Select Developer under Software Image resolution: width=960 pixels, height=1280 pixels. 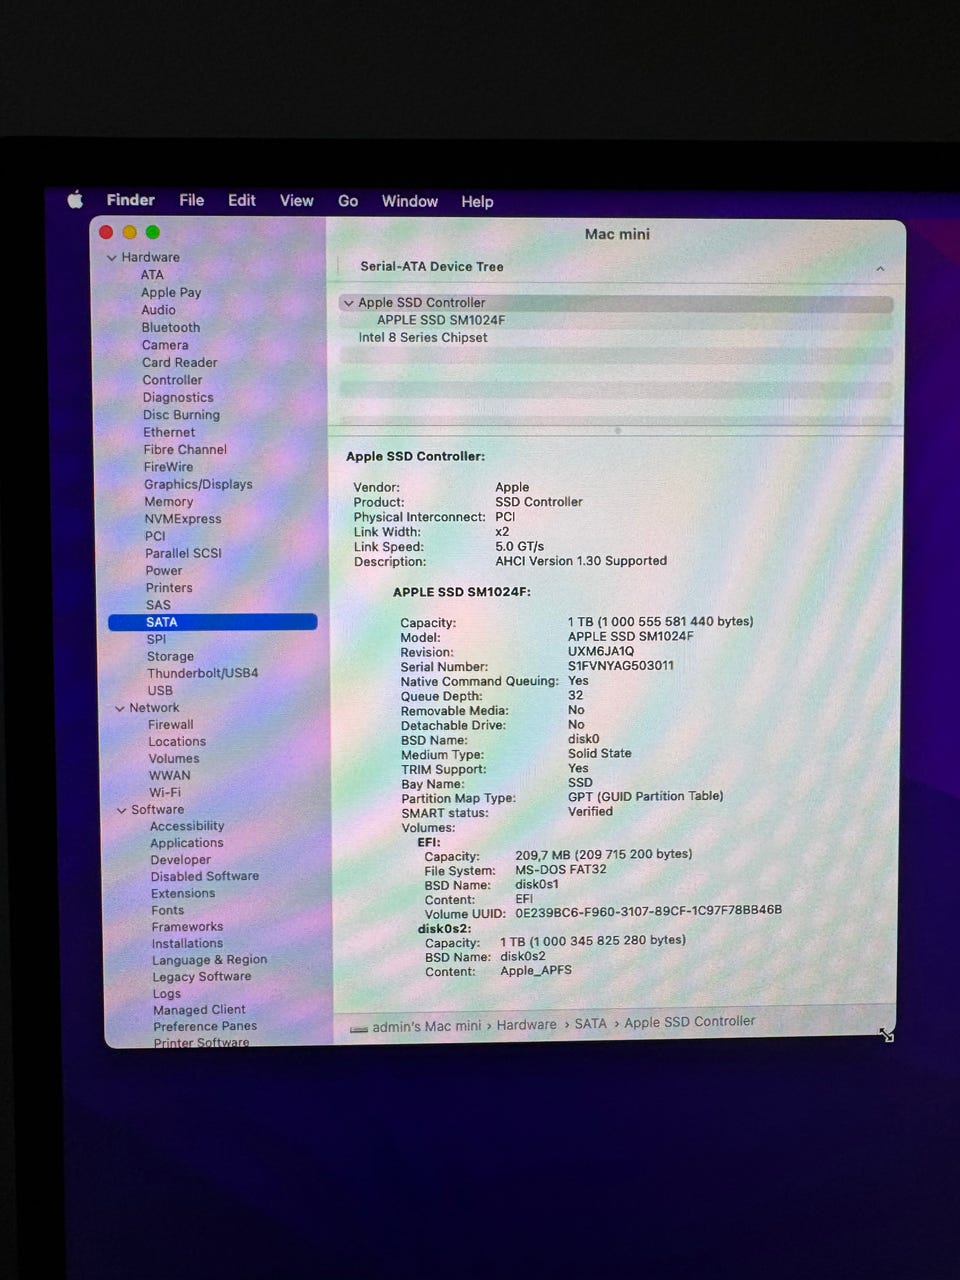click(x=181, y=860)
